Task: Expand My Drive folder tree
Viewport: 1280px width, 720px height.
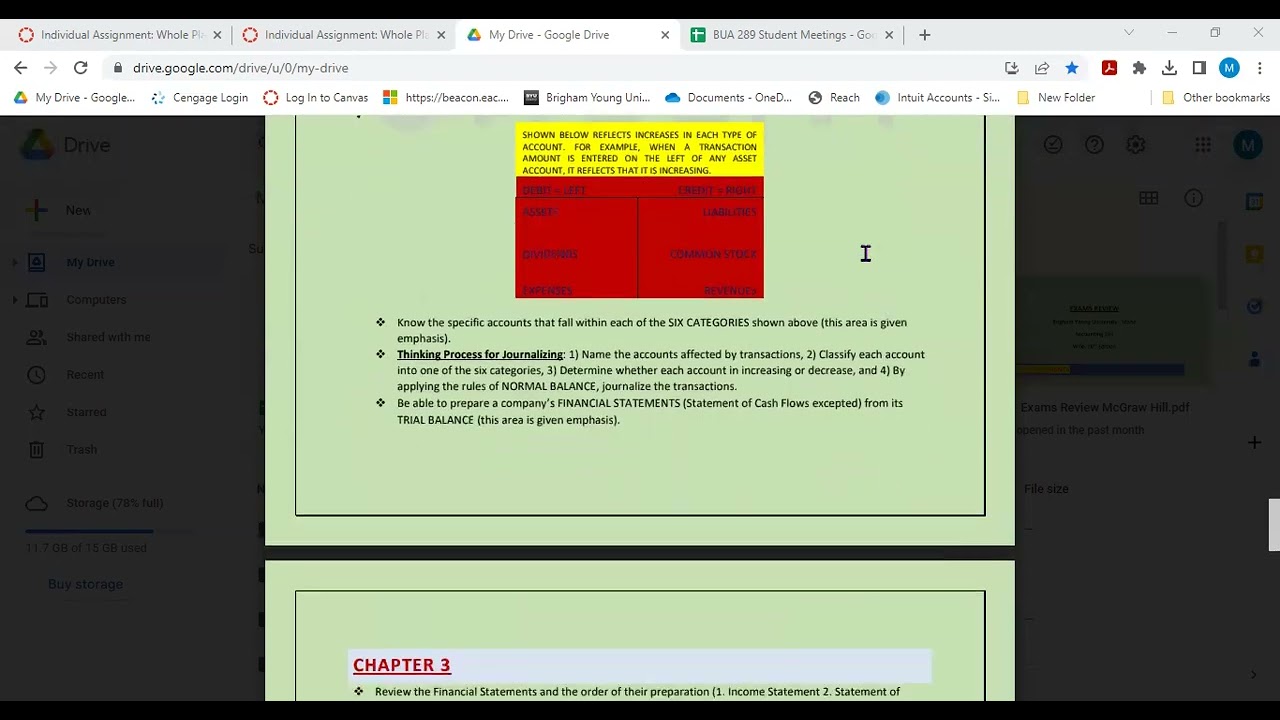Action: pyautogui.click(x=15, y=263)
